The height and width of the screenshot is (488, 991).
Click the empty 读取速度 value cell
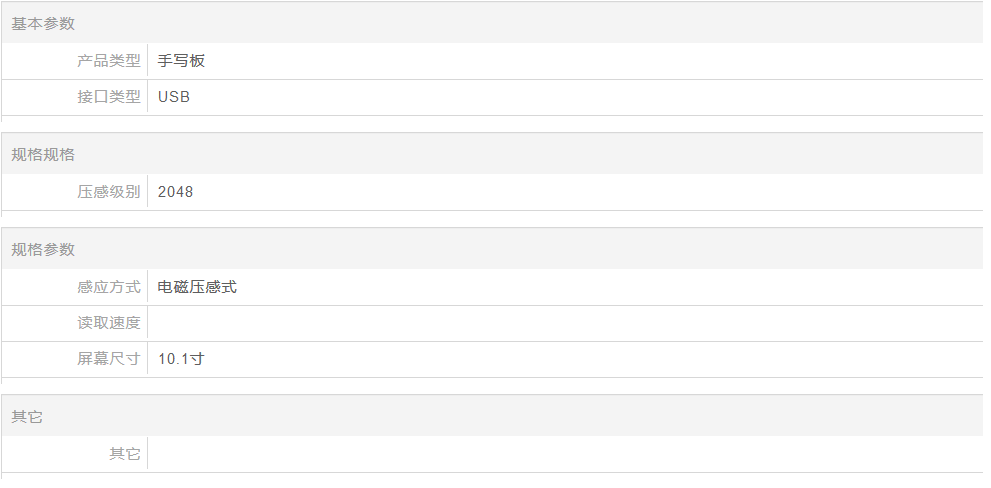[565, 323]
